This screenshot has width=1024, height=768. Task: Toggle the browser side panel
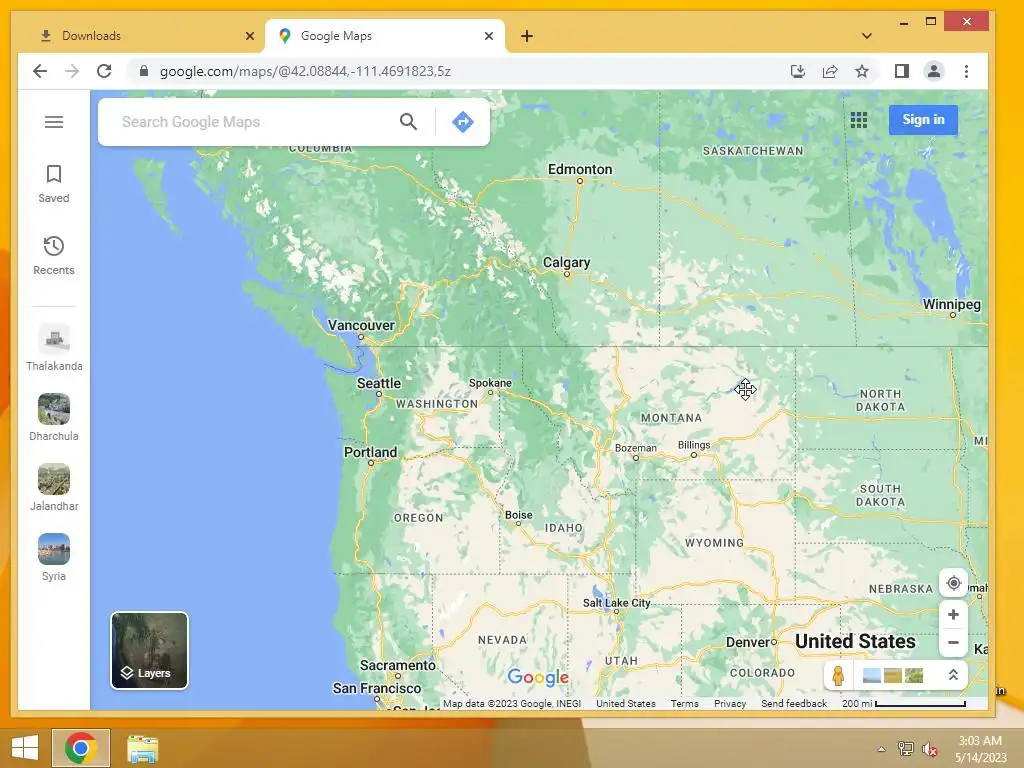(x=902, y=71)
